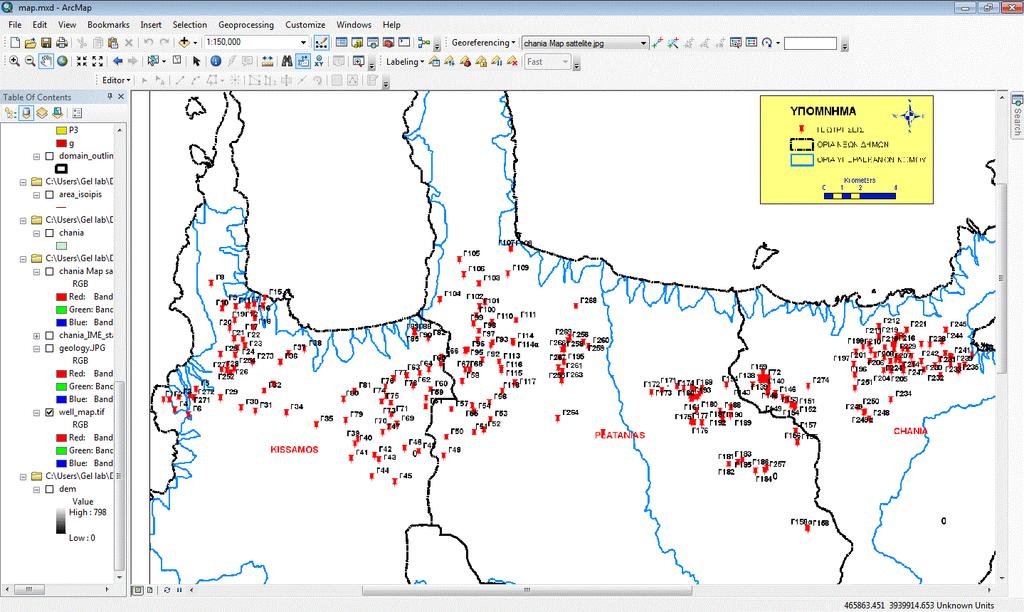
Task: Select the Zoom In tool
Action: [x=14, y=61]
